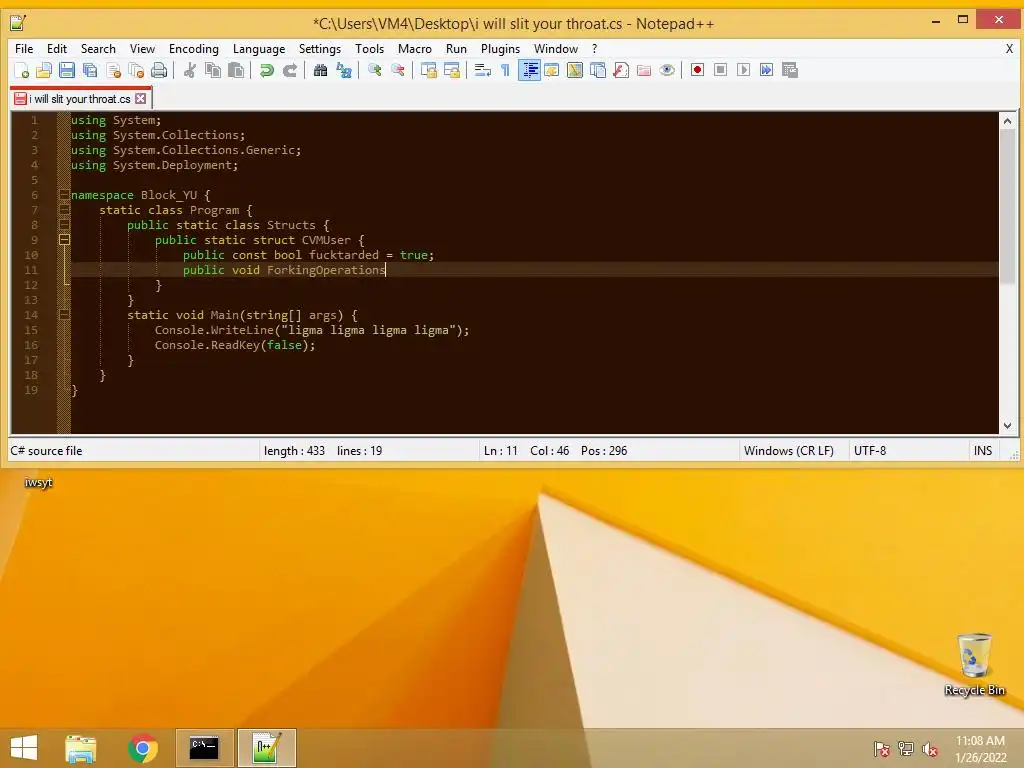The image size is (1024, 768).
Task: Click the Copy toolbar icon
Action: coord(213,70)
